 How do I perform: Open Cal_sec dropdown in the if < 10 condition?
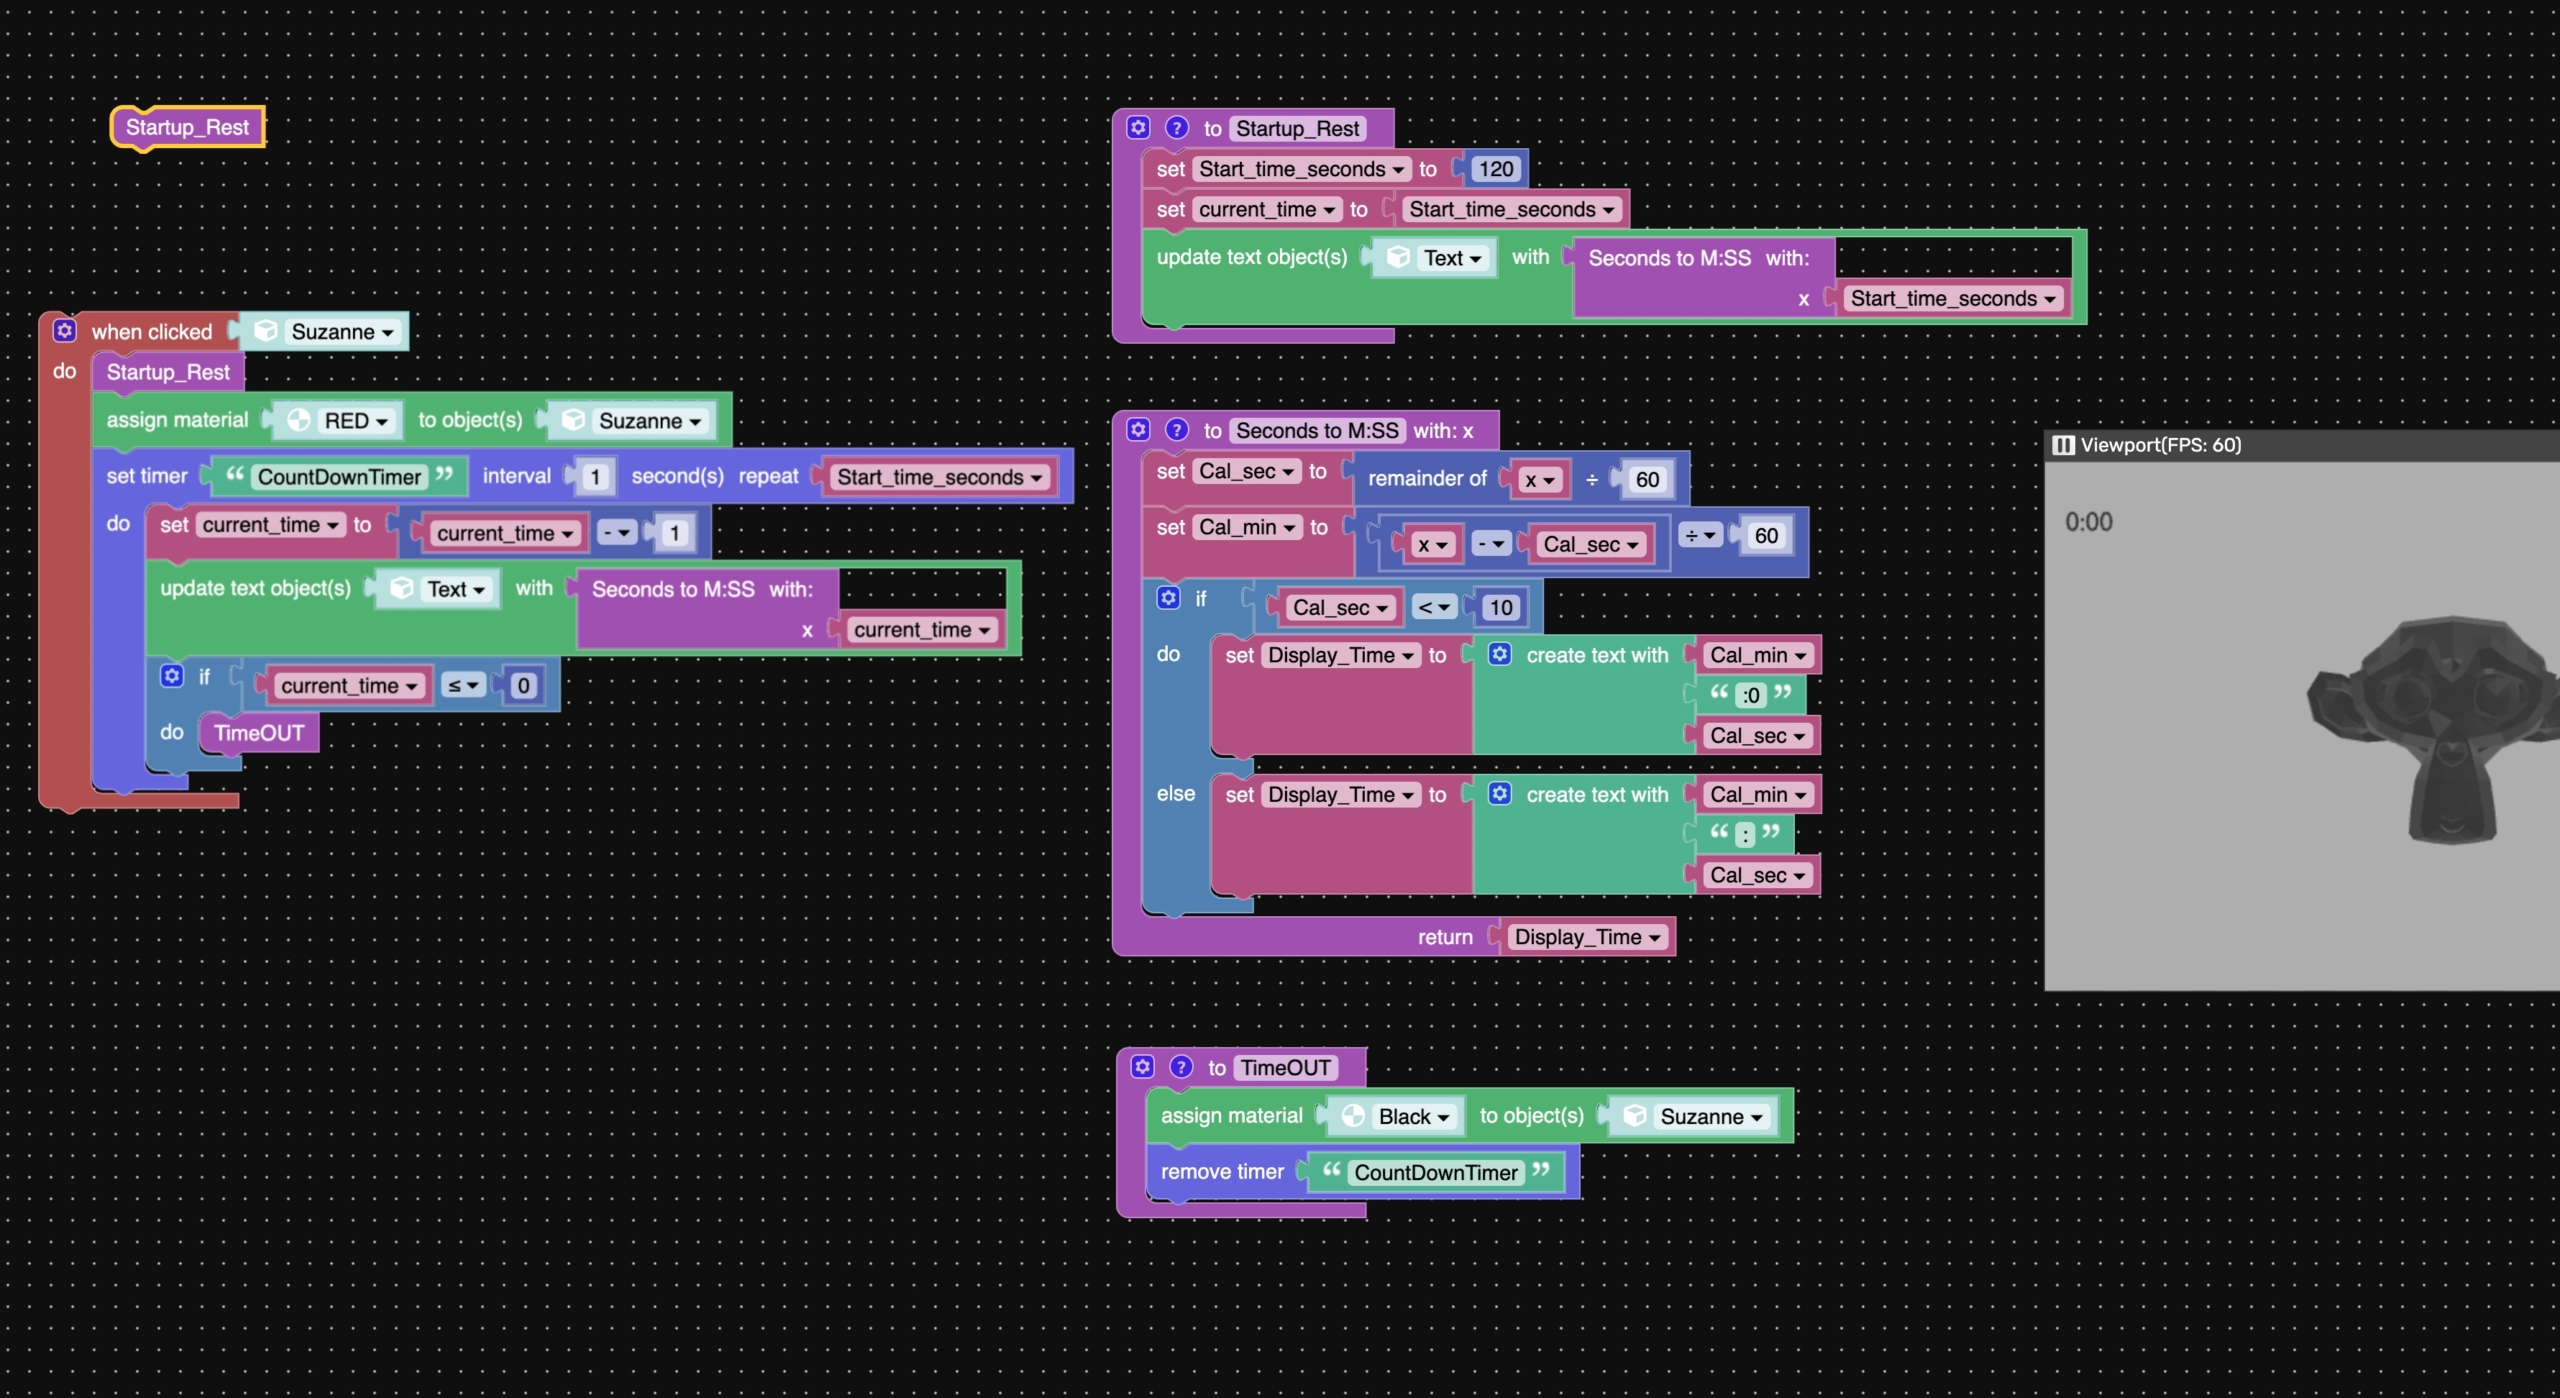tap(1339, 607)
